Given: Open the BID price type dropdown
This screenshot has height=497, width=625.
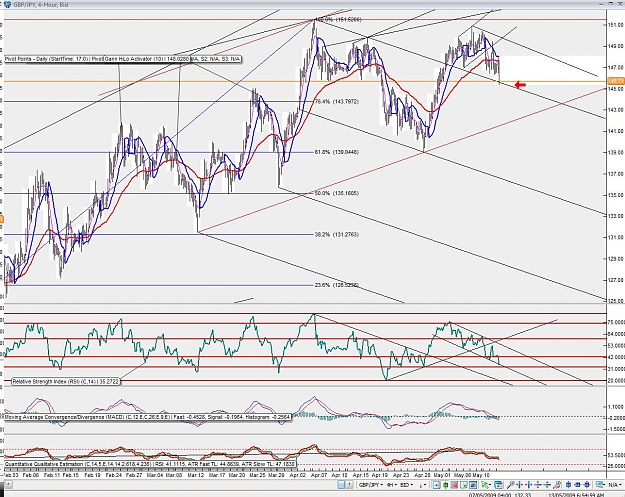Looking at the screenshot, I should [x=407, y=485].
